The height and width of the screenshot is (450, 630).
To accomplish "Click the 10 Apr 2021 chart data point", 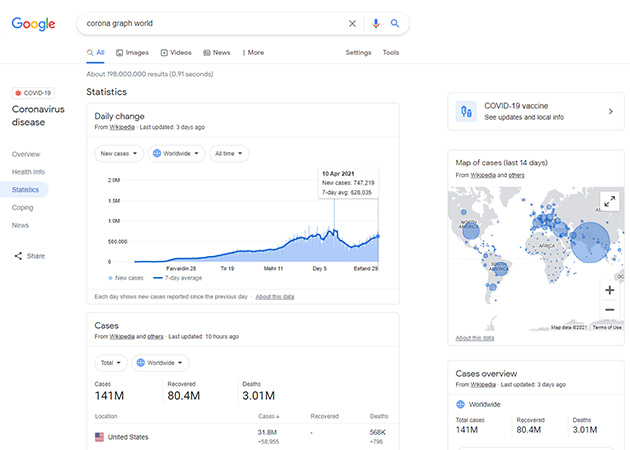I will [x=378, y=236].
